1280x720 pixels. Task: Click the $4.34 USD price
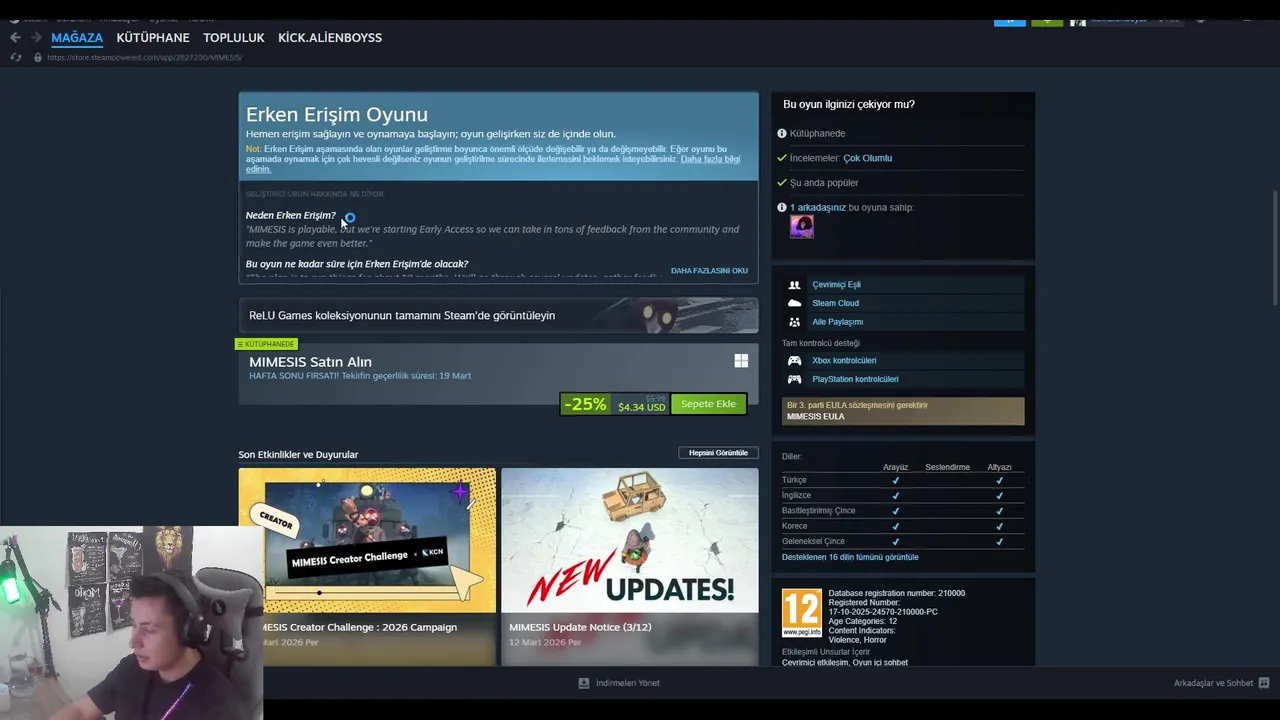coord(641,407)
